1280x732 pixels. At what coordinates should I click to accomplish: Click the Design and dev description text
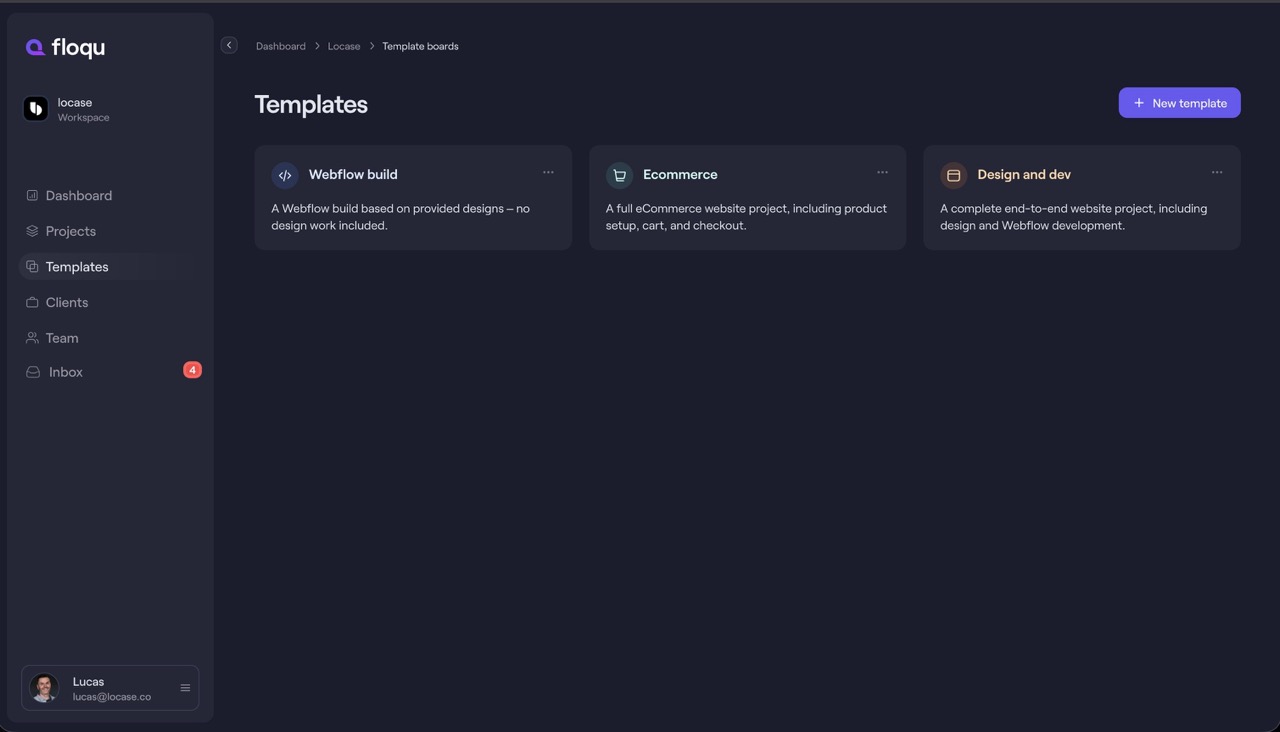pos(1073,217)
